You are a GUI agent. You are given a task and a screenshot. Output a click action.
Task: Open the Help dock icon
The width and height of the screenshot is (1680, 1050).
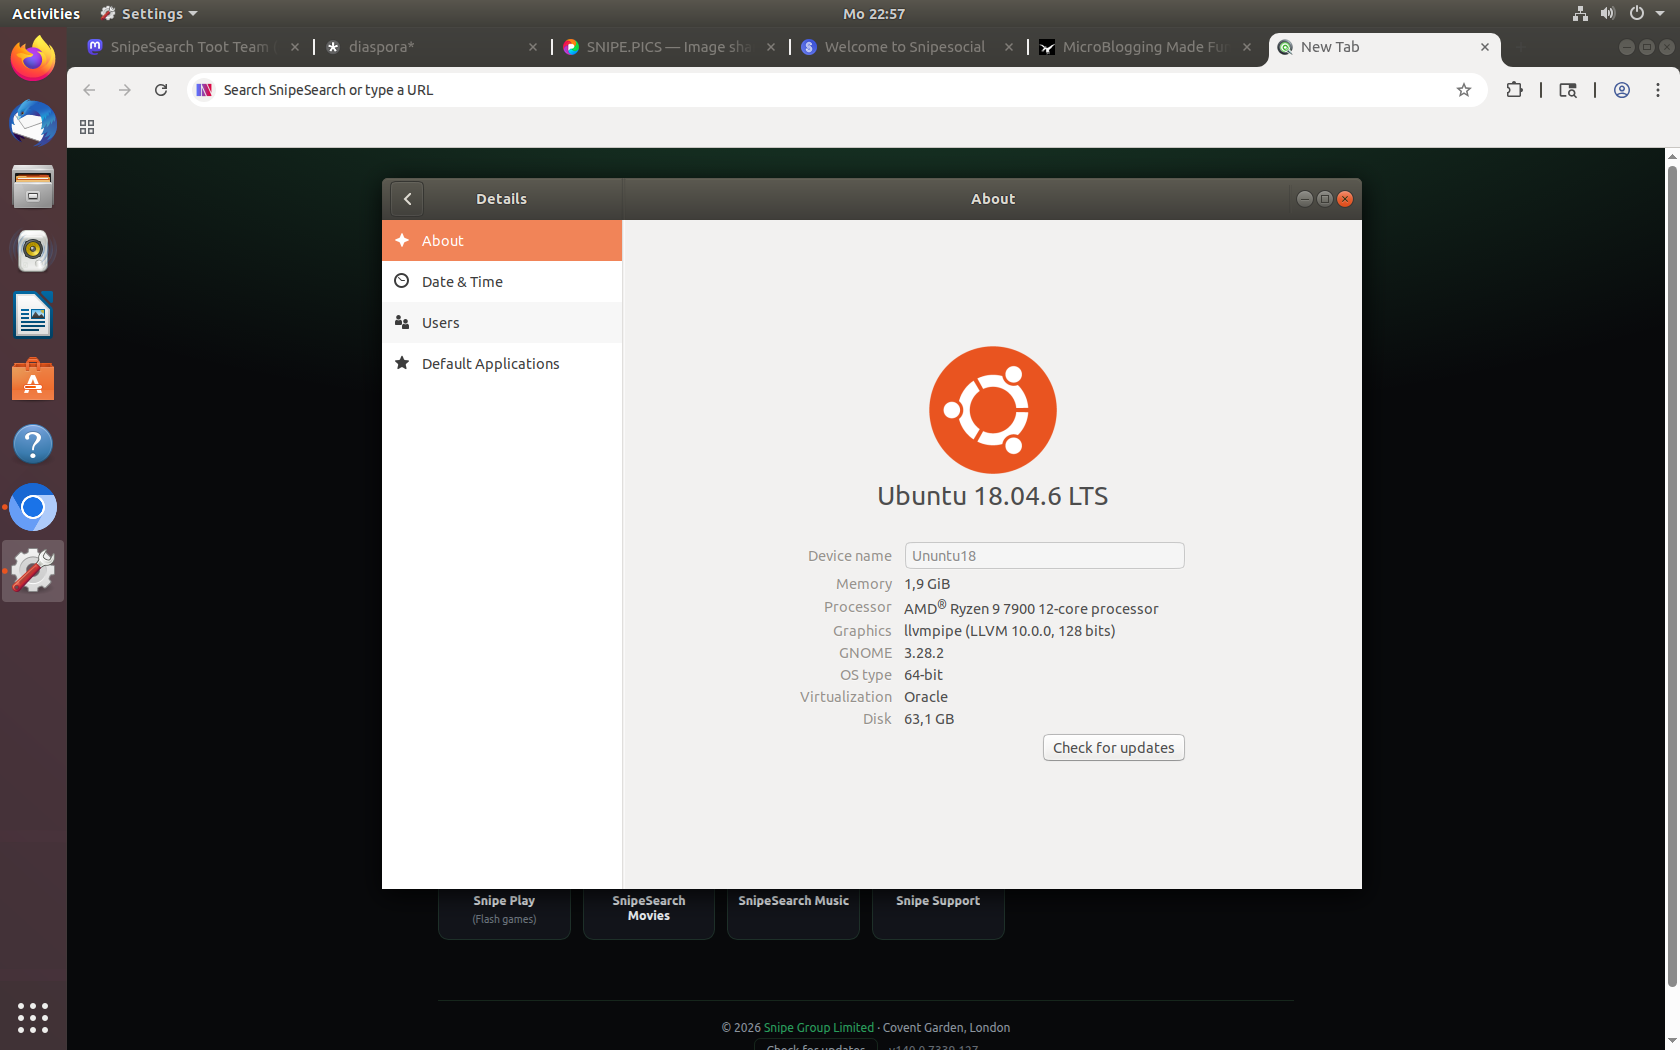pos(33,444)
